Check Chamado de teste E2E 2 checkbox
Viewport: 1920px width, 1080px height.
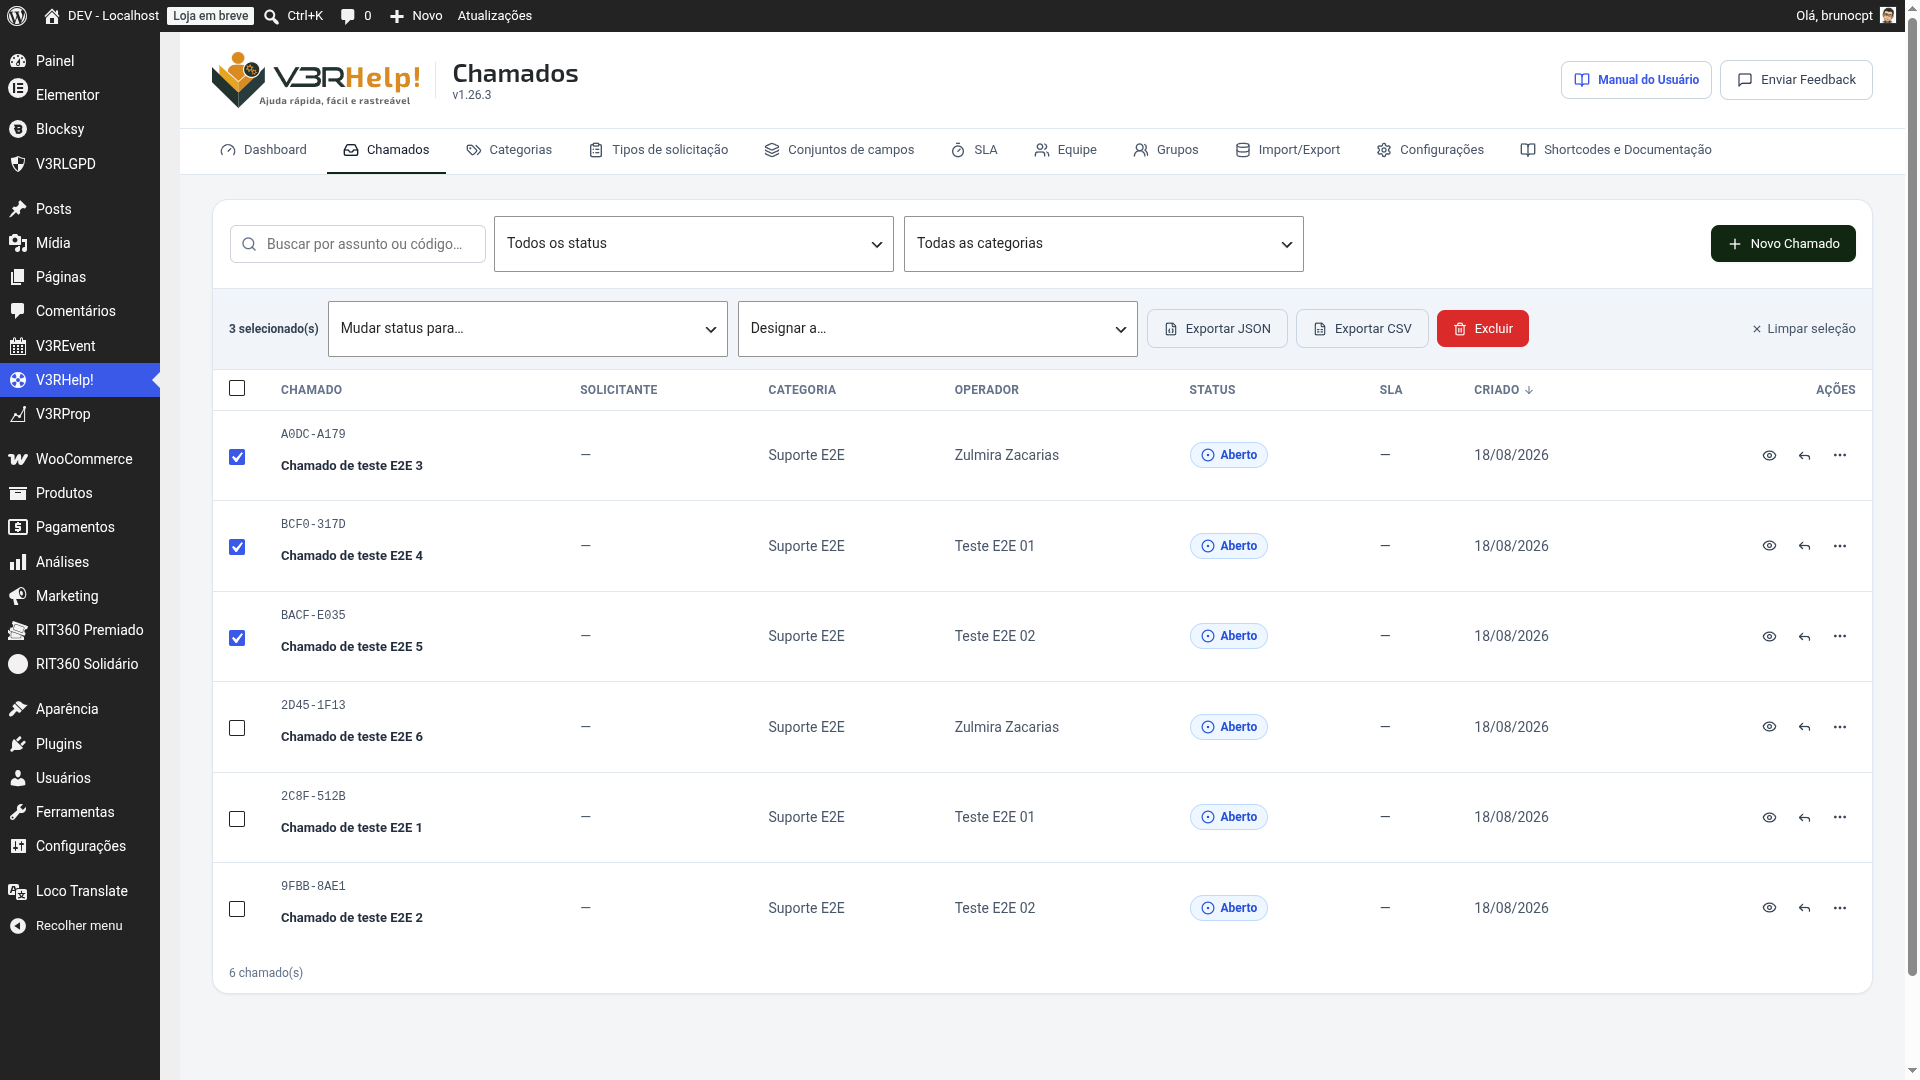[x=237, y=909]
